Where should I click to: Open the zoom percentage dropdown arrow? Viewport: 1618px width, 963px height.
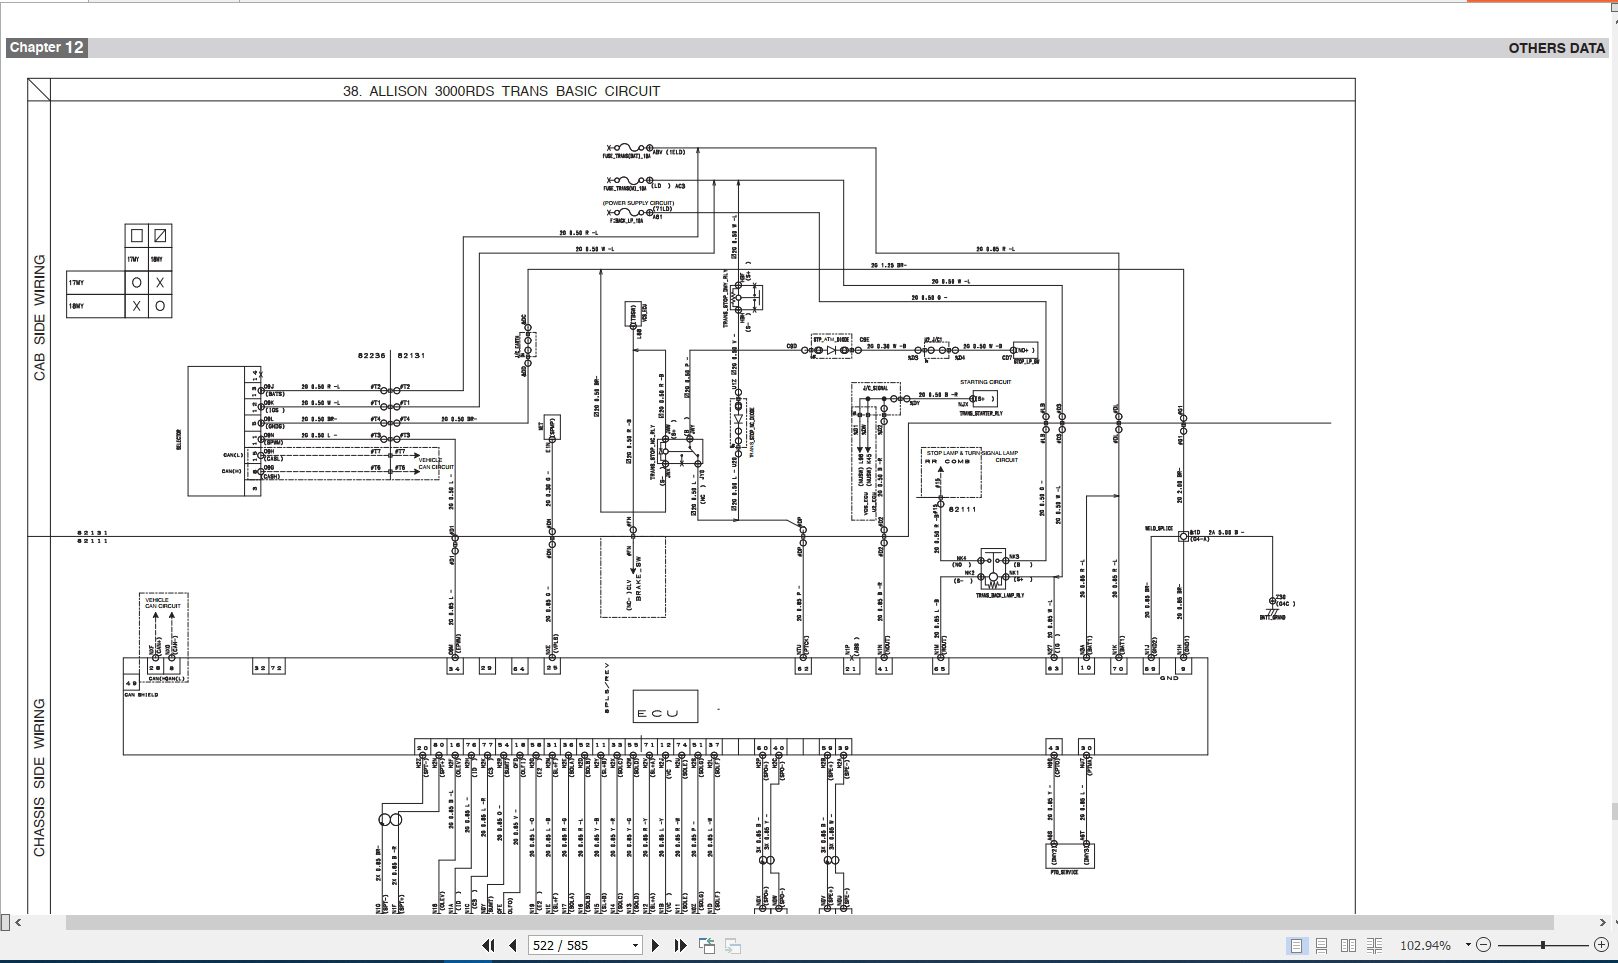(x=1468, y=945)
